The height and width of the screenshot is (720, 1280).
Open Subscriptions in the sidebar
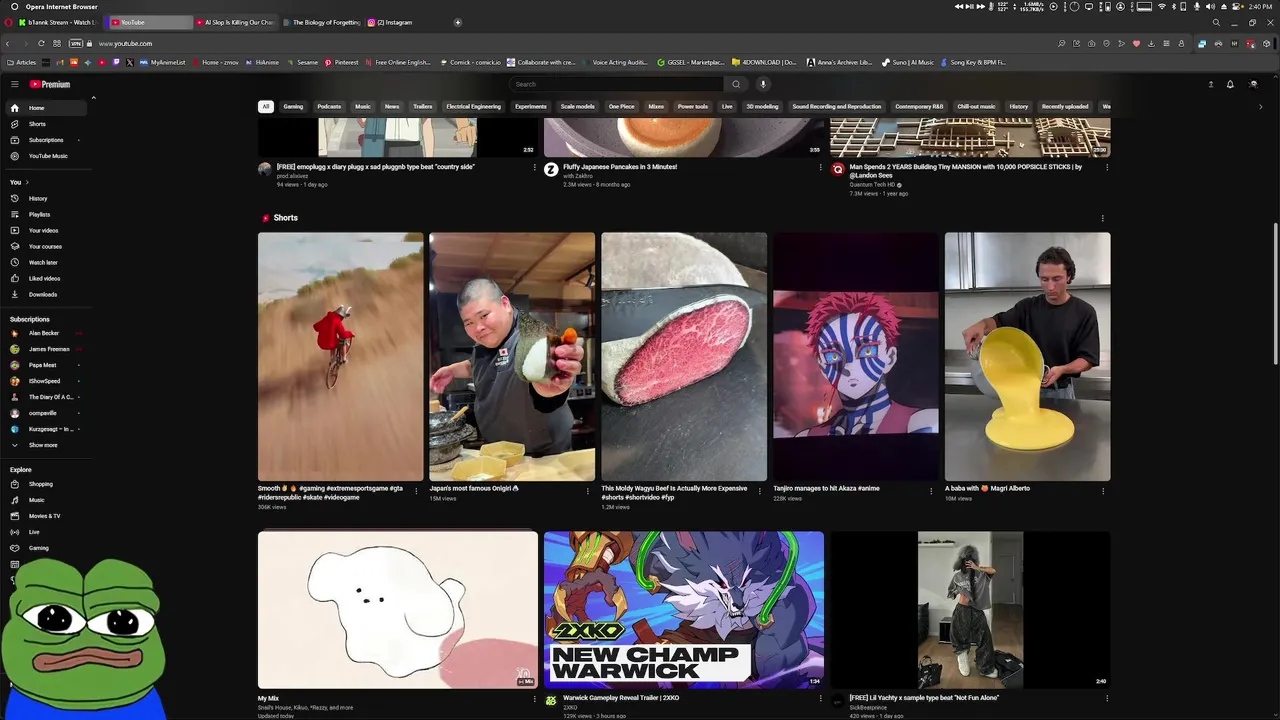[x=46, y=140]
